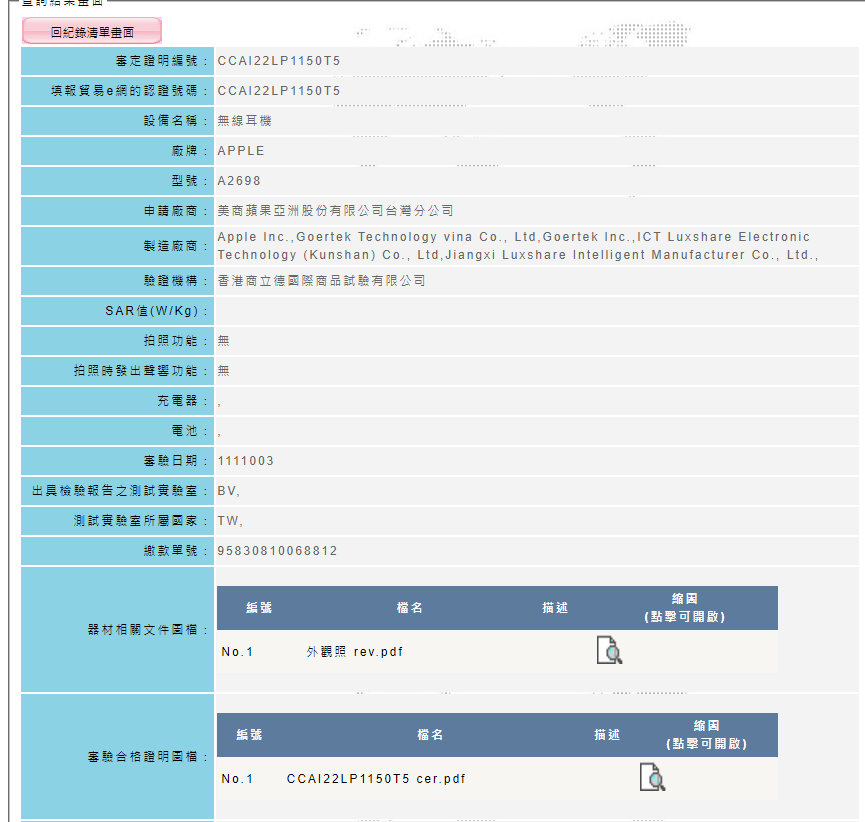Click device name 無線耳機
Image resolution: width=865 pixels, height=822 pixels.
point(244,121)
